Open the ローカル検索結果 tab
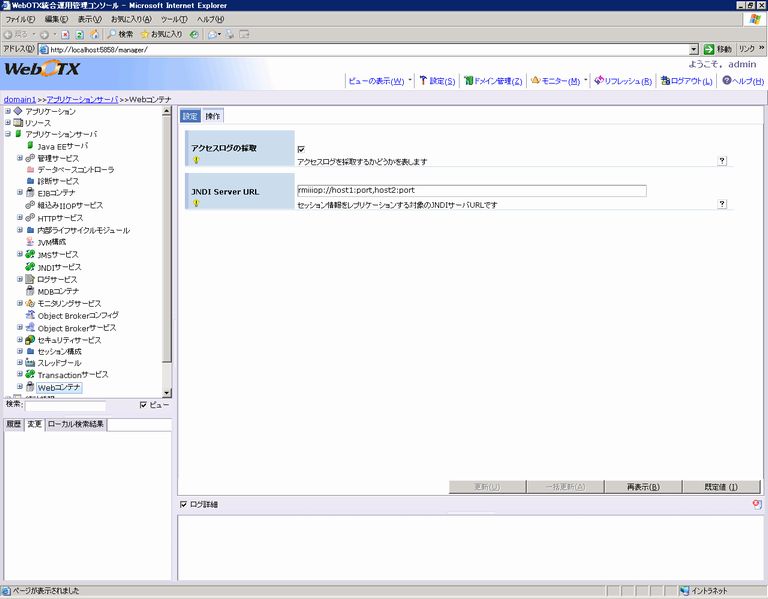Screen dimensions: 768x599 coord(76,425)
